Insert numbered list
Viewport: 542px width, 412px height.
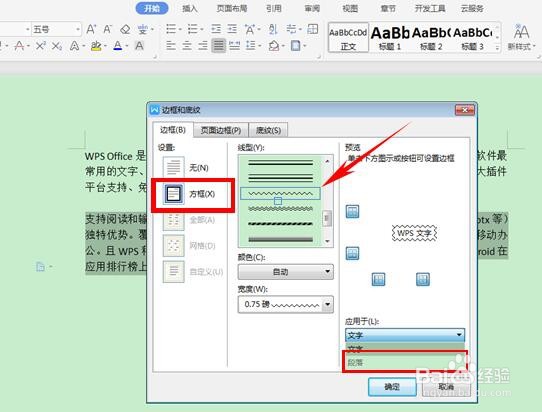pyautogui.click(x=192, y=29)
